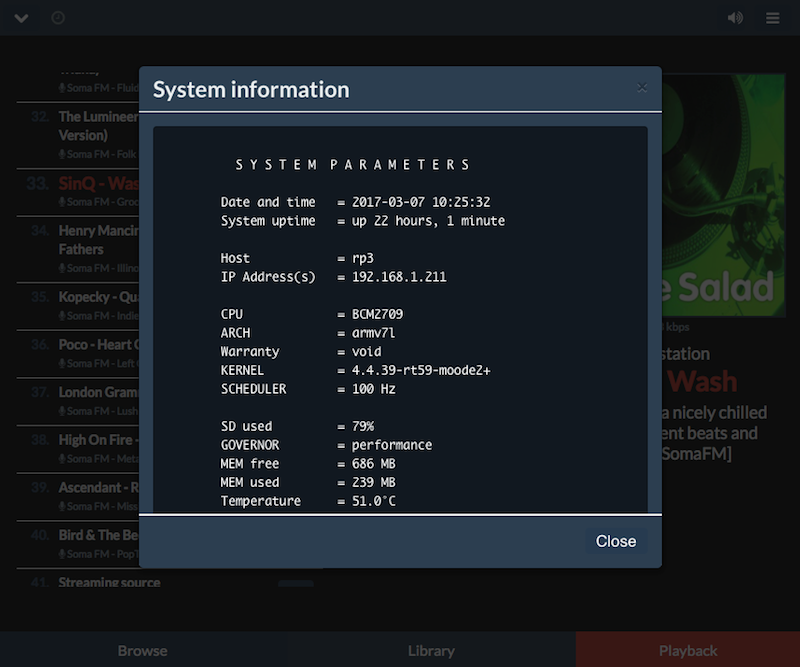Click the Temperature value 51.0°C

[x=373, y=501]
